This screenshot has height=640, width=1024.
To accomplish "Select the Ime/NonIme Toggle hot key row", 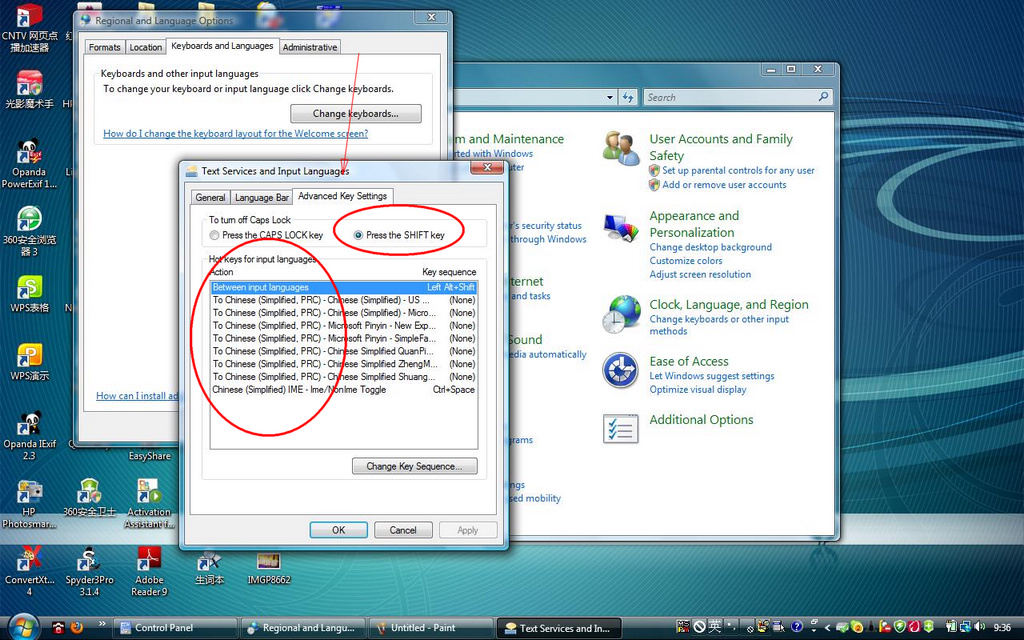I will pos(344,390).
